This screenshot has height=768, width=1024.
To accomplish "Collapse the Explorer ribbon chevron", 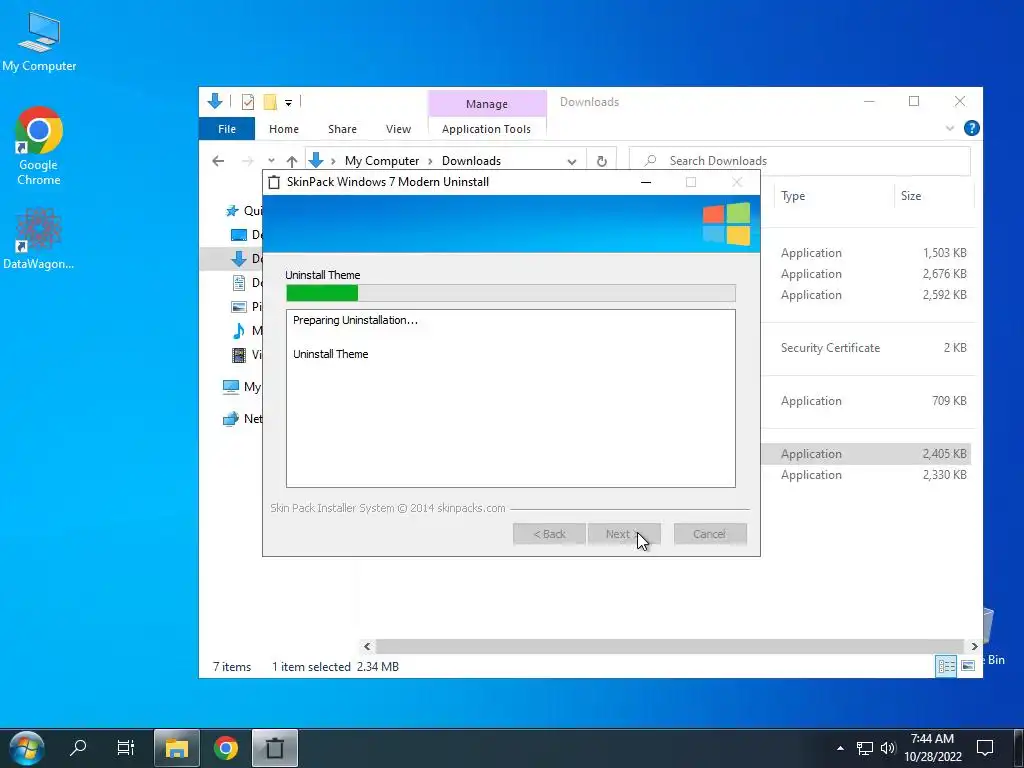I will 950,129.
